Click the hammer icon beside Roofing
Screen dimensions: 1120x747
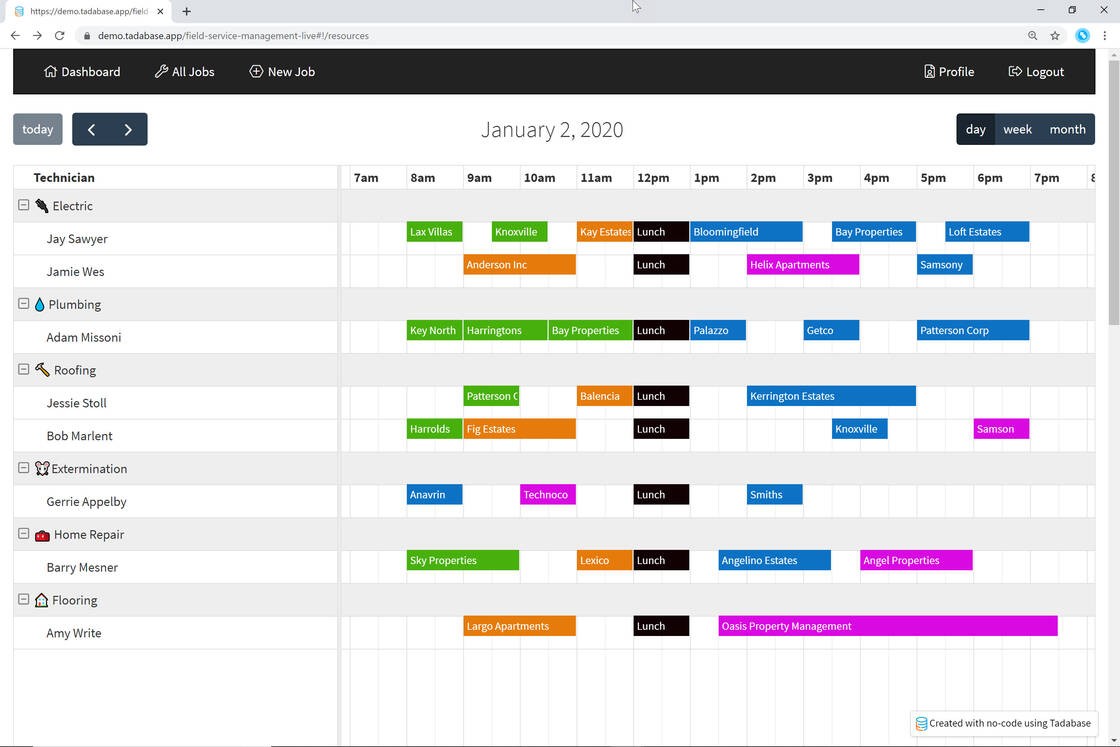point(41,369)
